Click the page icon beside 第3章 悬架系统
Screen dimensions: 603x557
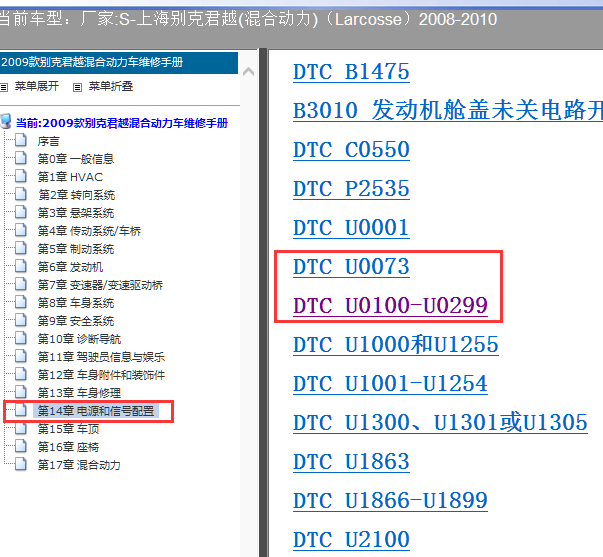(x=20, y=212)
